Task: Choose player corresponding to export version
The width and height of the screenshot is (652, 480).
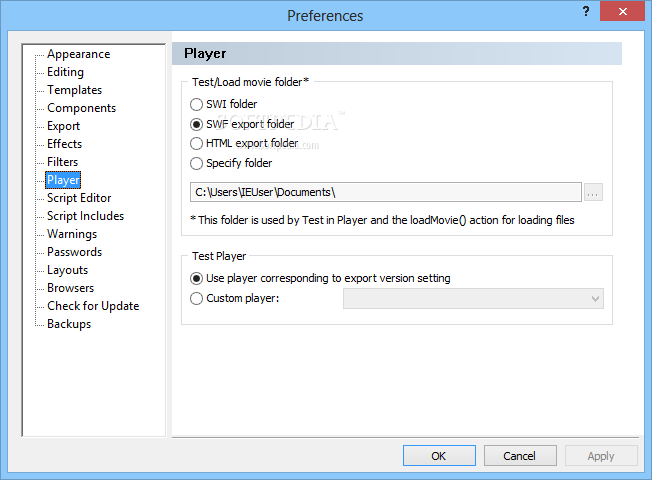Action: click(x=196, y=278)
